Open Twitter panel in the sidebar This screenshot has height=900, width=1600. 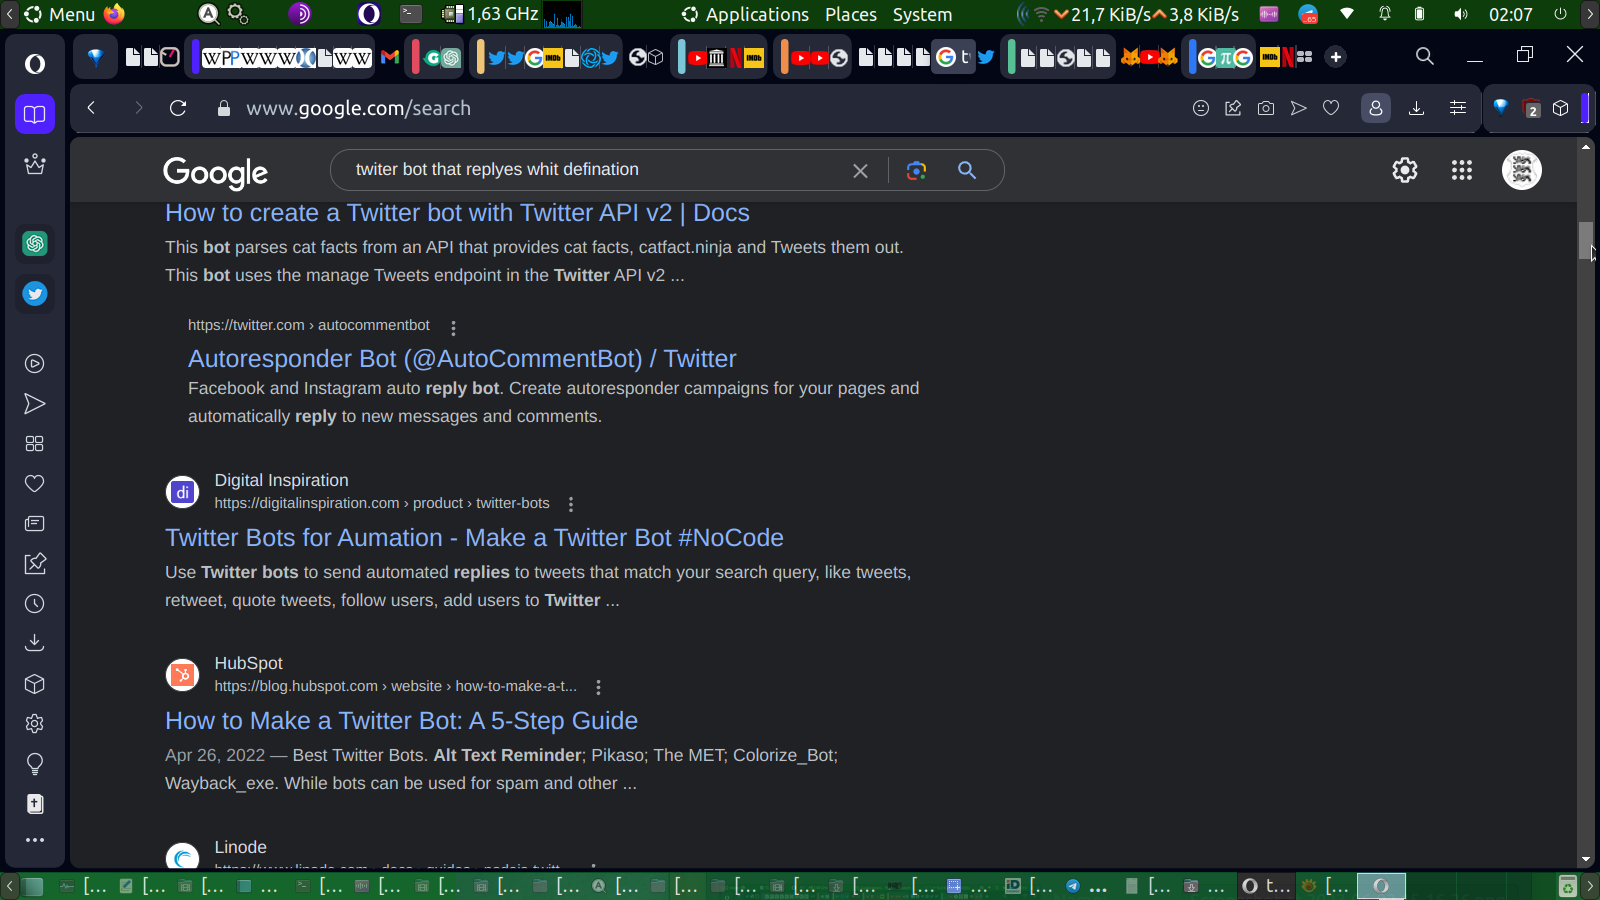coord(35,294)
